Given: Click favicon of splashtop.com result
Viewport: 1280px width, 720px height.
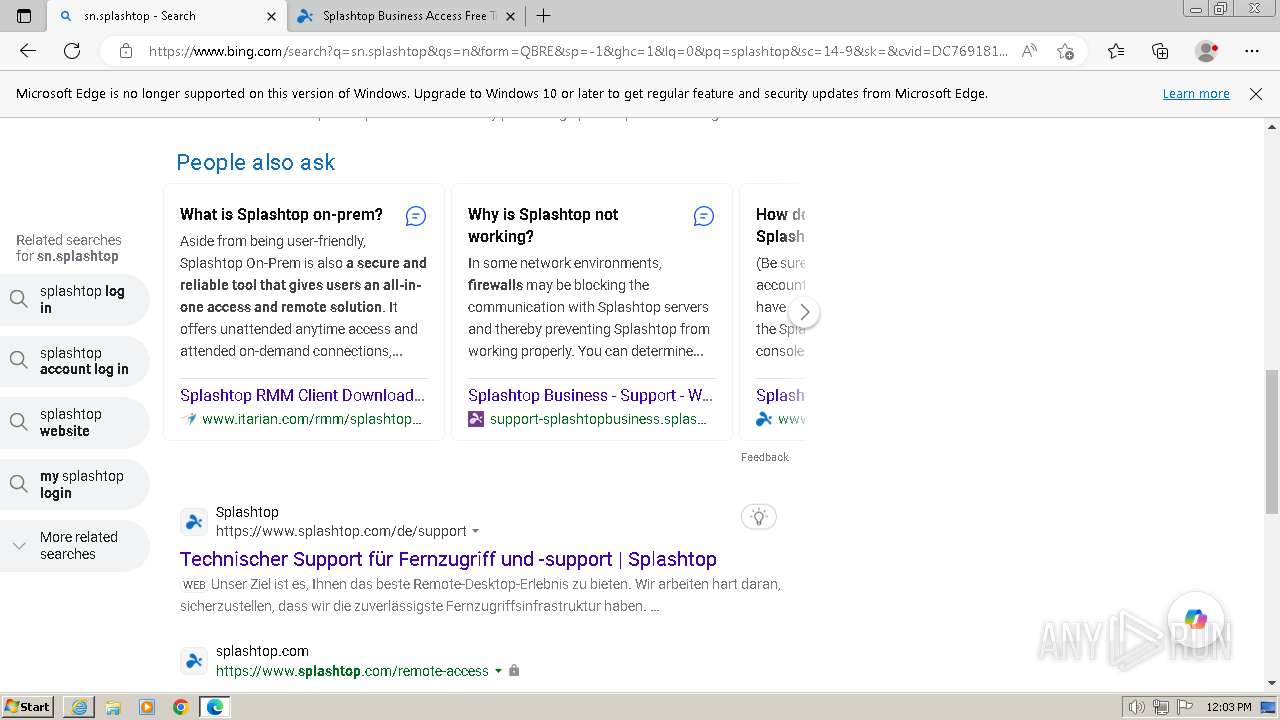Looking at the screenshot, I should (x=194, y=661).
